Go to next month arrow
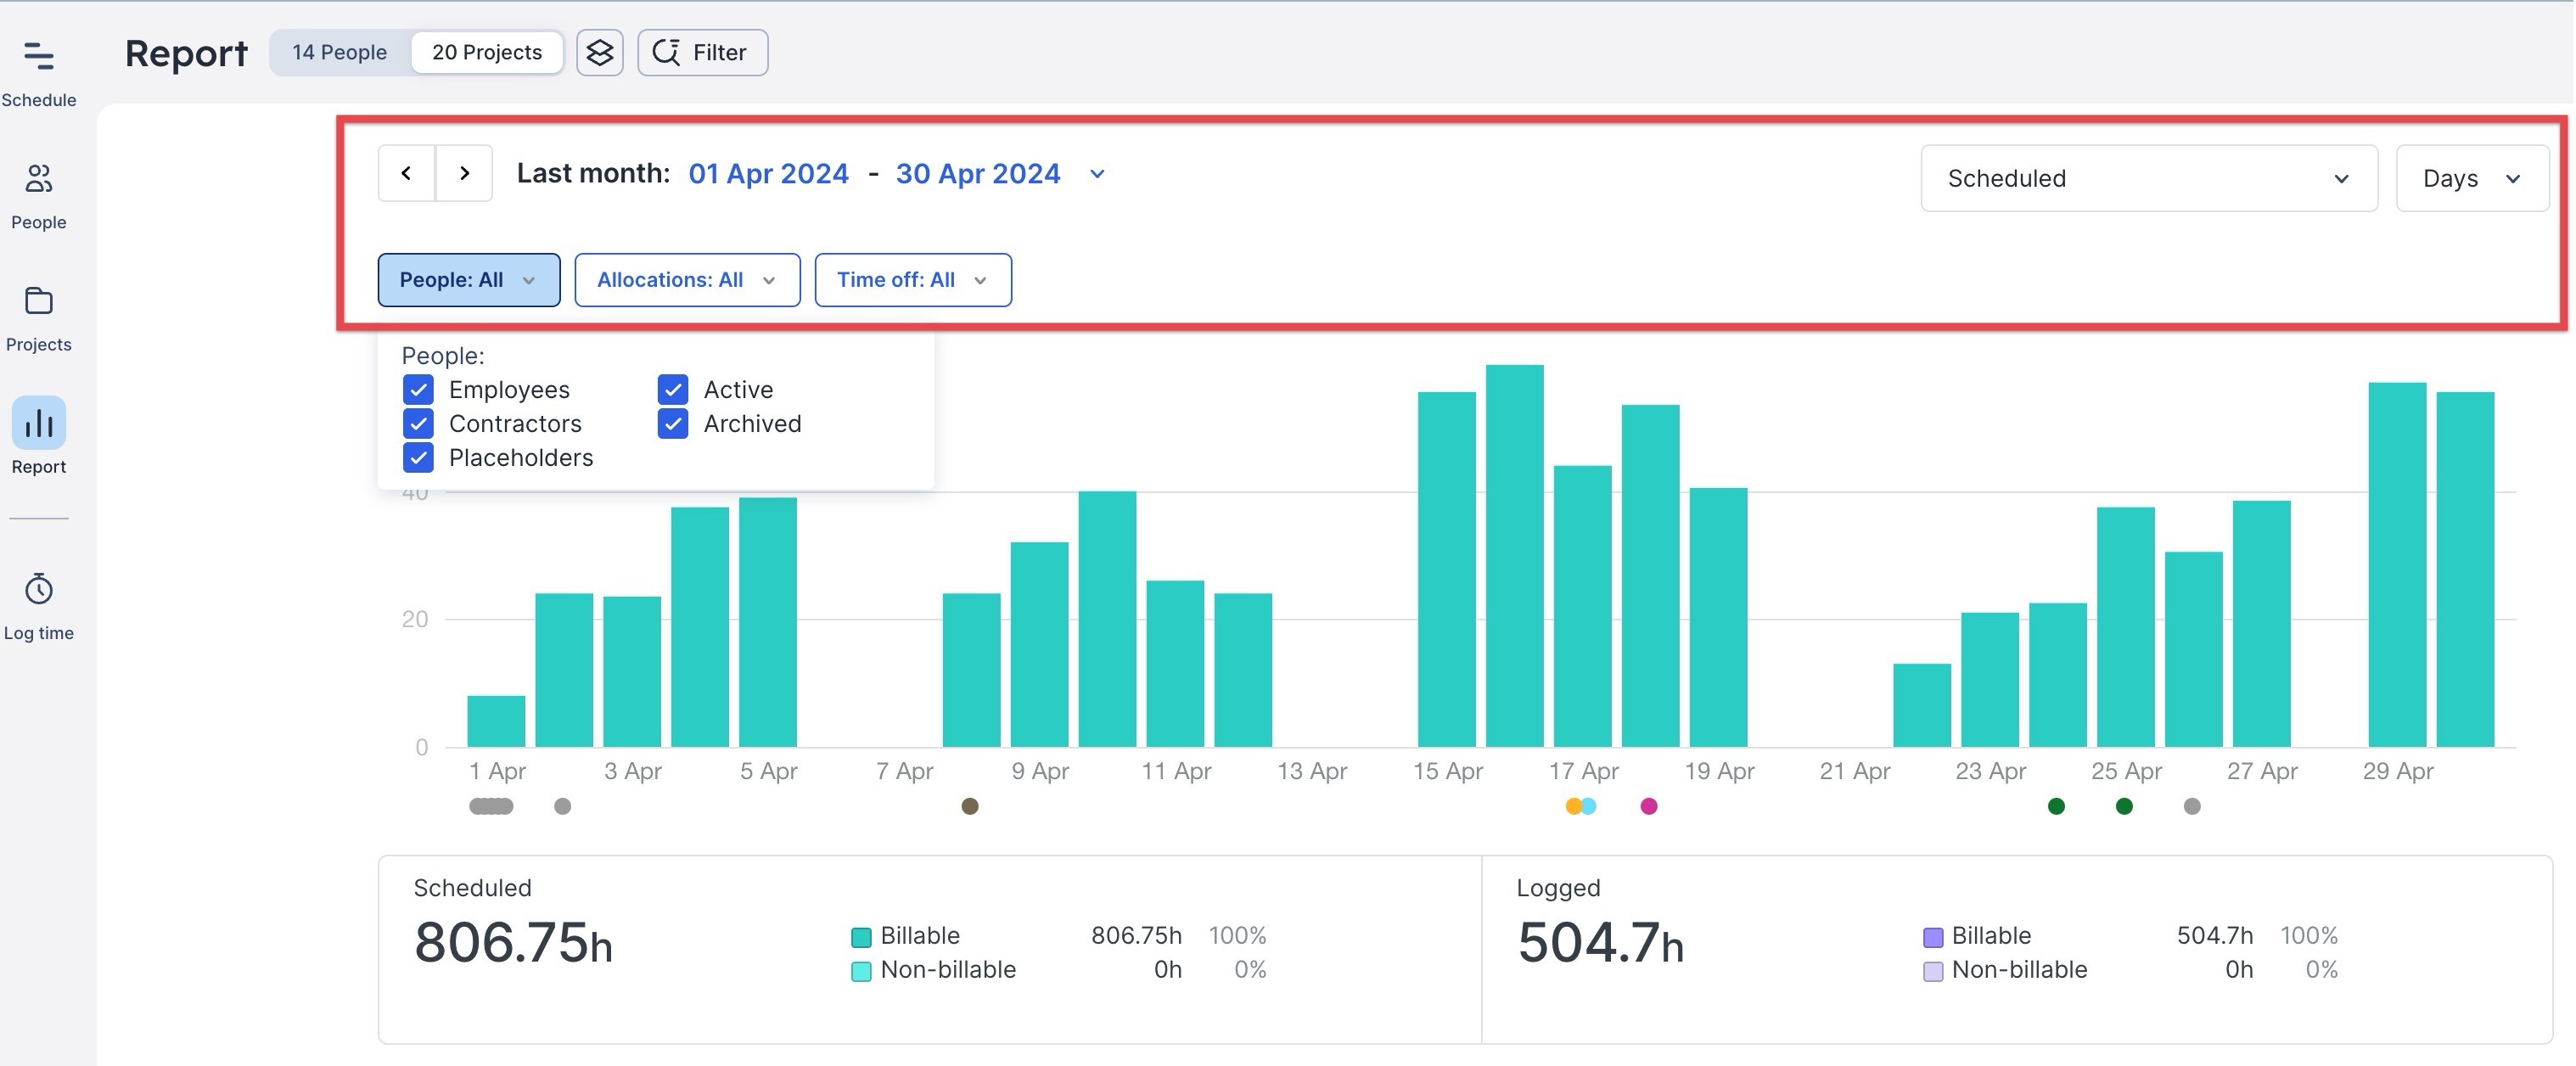The height and width of the screenshot is (1066, 2576). pos(464,173)
